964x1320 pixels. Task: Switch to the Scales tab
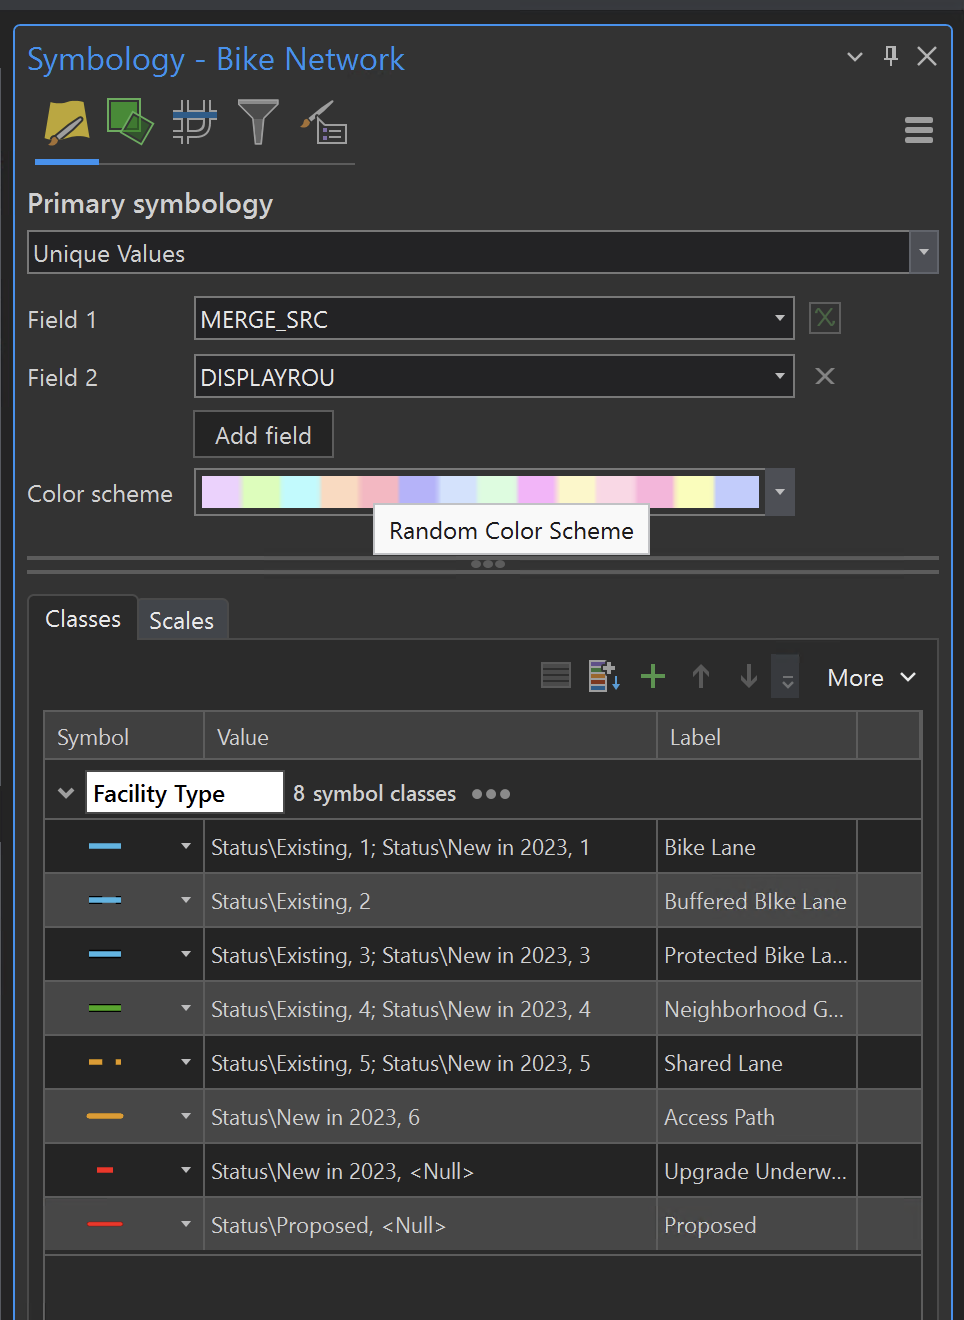182,620
